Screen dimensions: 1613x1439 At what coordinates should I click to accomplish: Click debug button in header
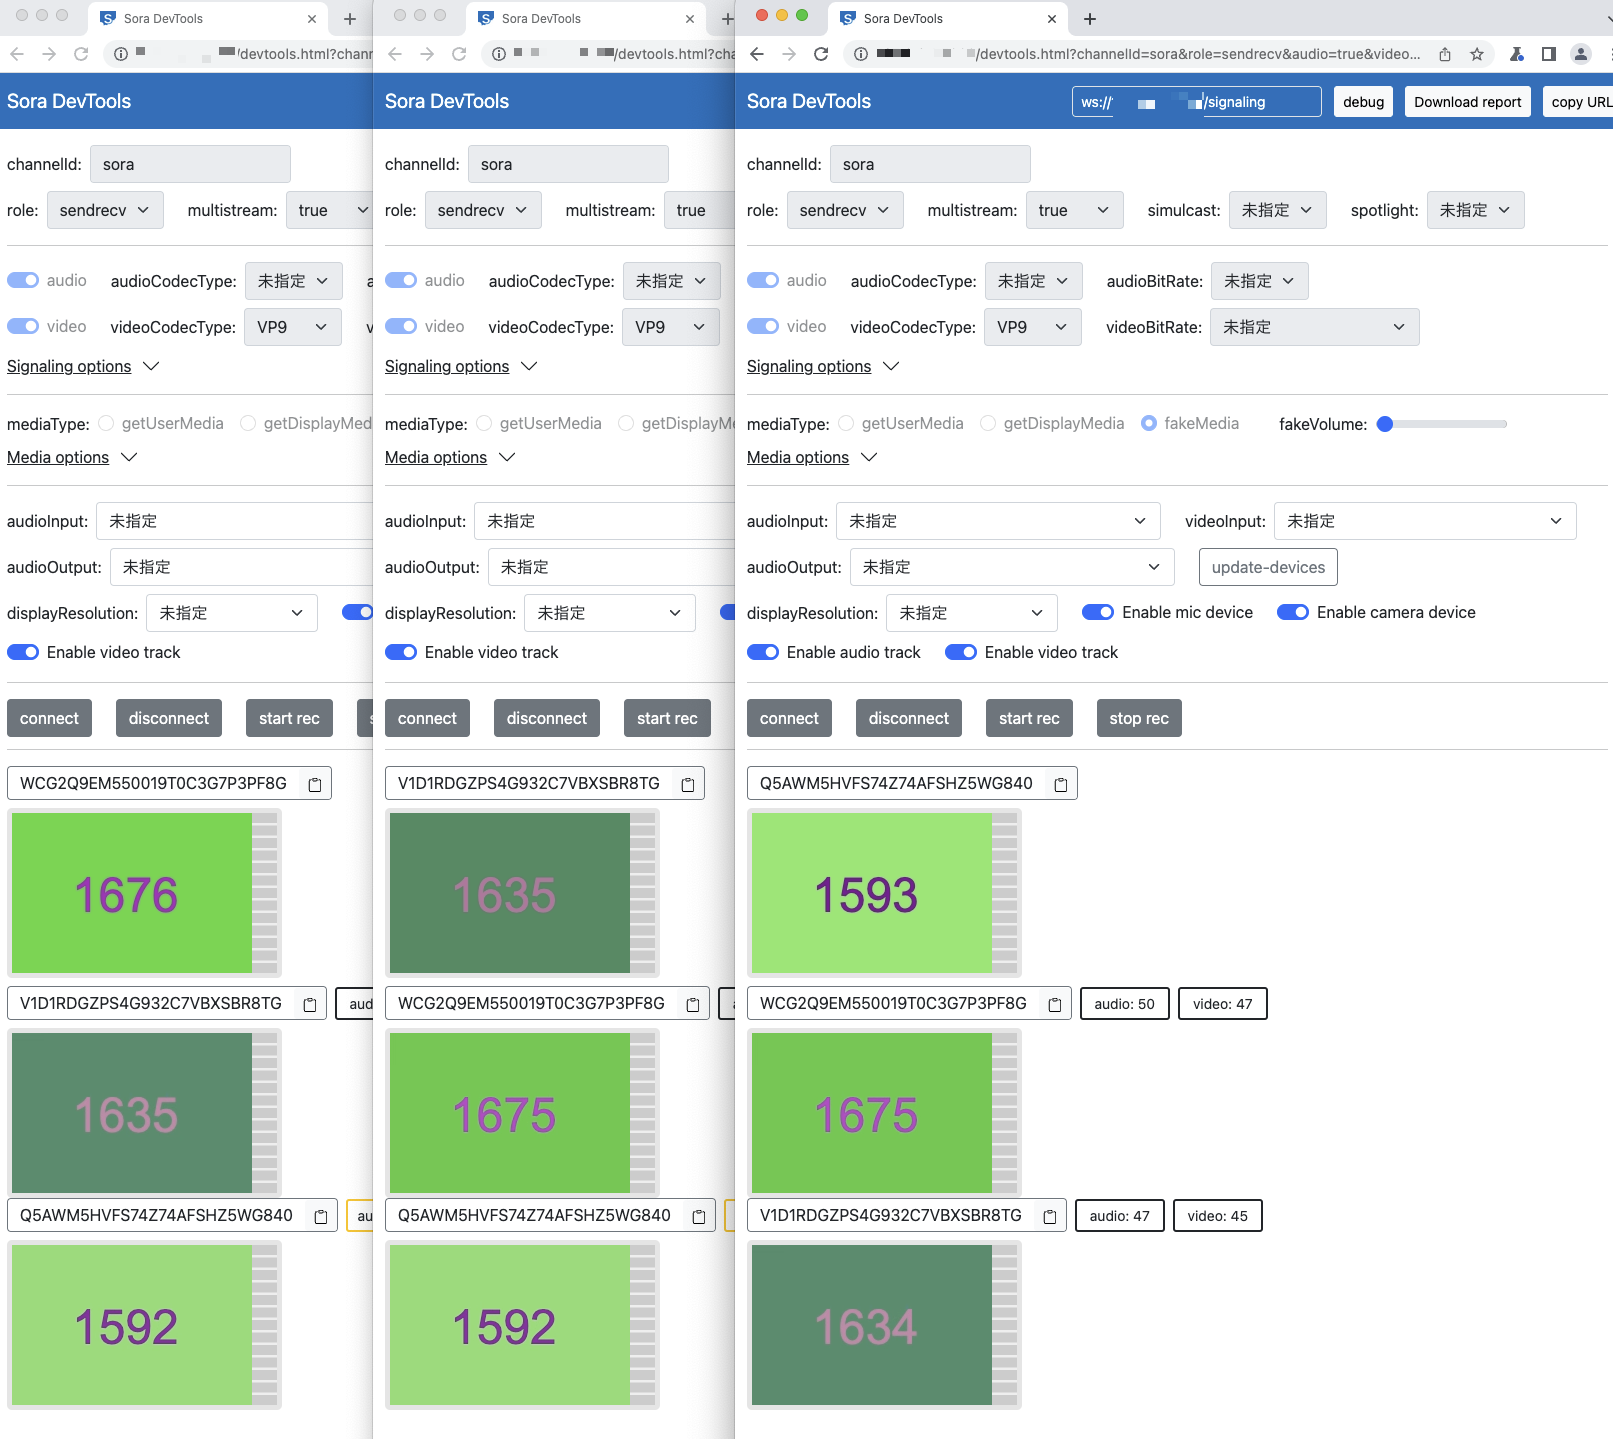(x=1363, y=102)
